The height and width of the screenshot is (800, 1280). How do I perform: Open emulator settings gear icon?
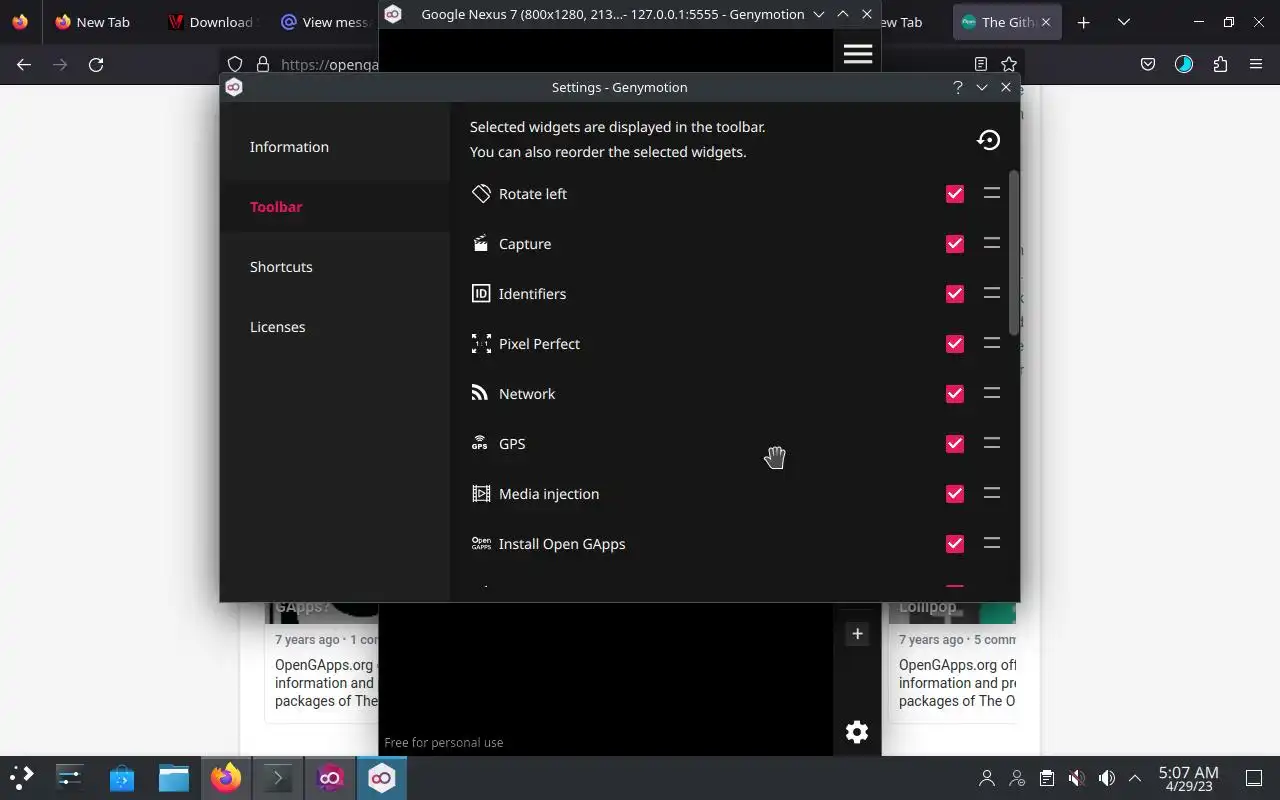click(x=857, y=732)
